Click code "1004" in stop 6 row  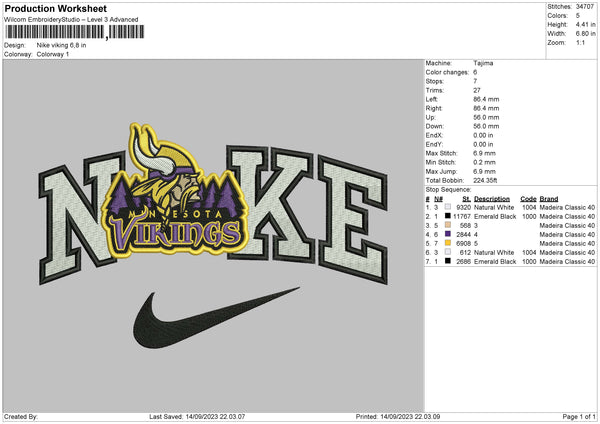point(529,253)
